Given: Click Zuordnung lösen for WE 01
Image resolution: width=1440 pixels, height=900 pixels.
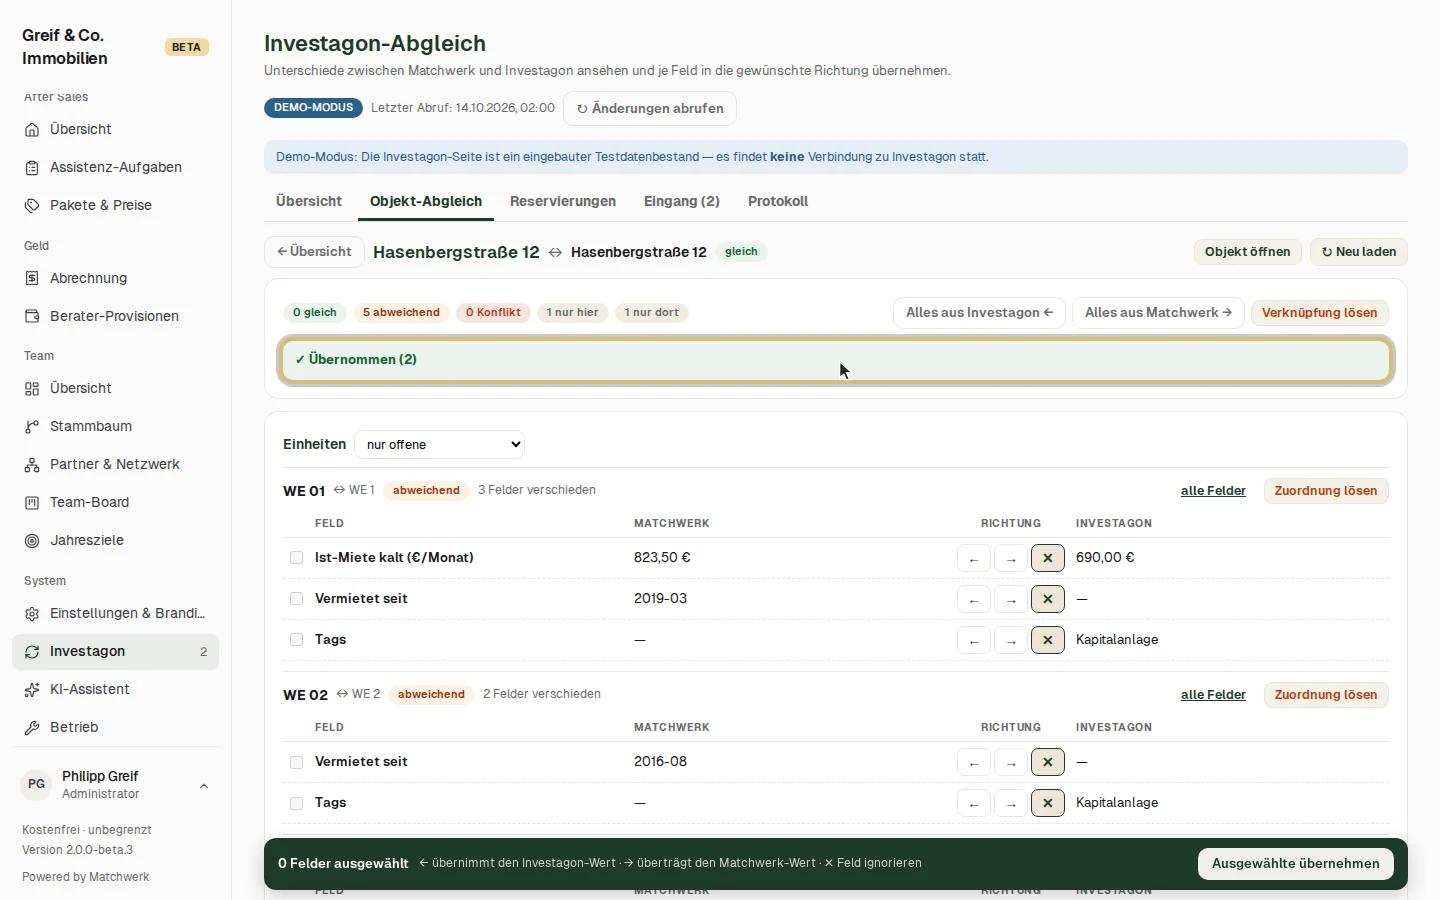Looking at the screenshot, I should point(1326,491).
